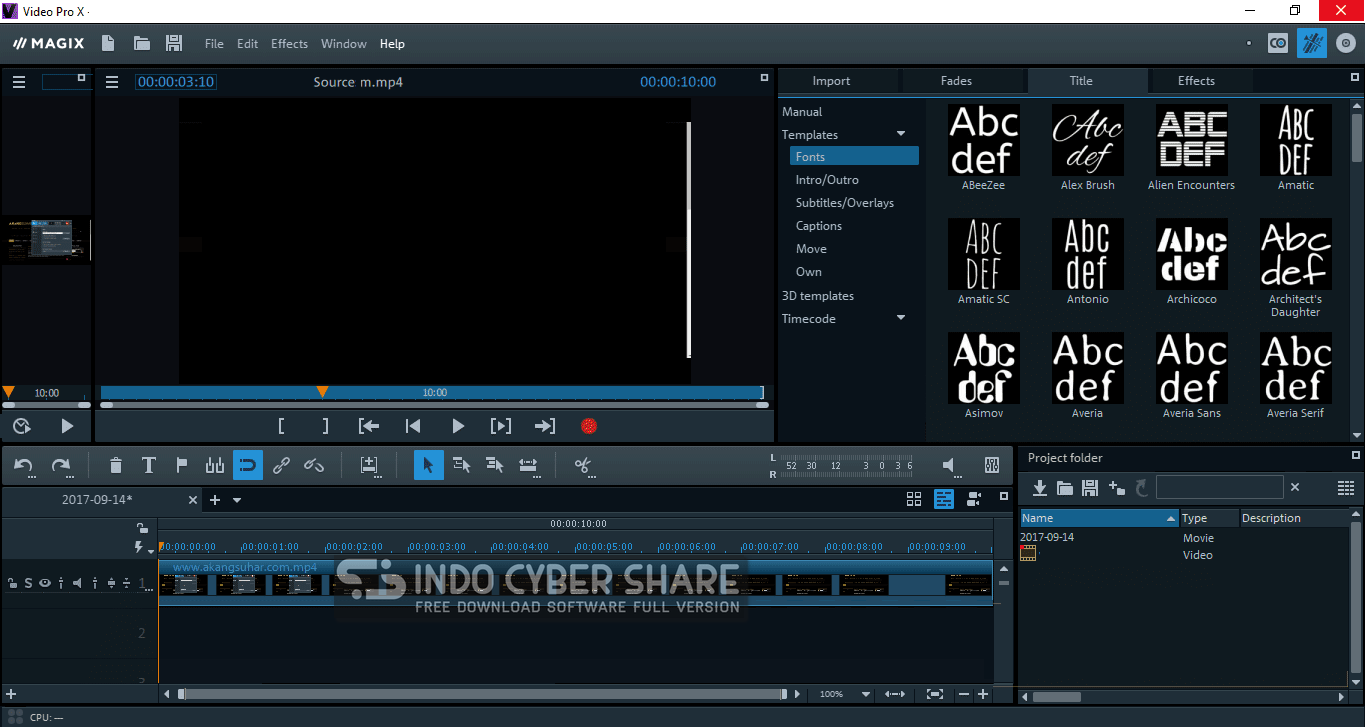
Task: Open the chapter marker bars icon
Action: [215, 465]
